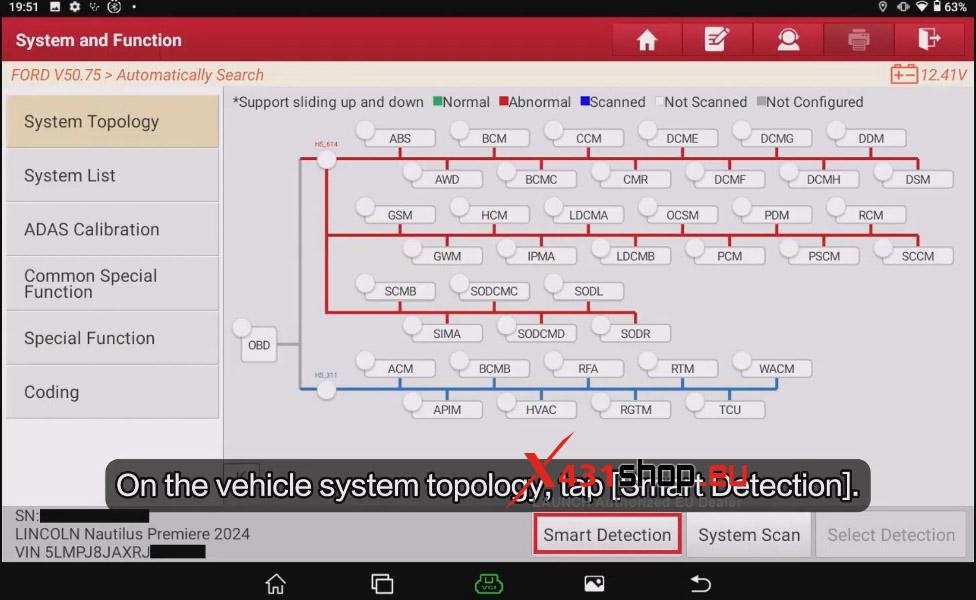Tap the exit icon in the header
Image resolution: width=976 pixels, height=600 pixels.
(929, 40)
